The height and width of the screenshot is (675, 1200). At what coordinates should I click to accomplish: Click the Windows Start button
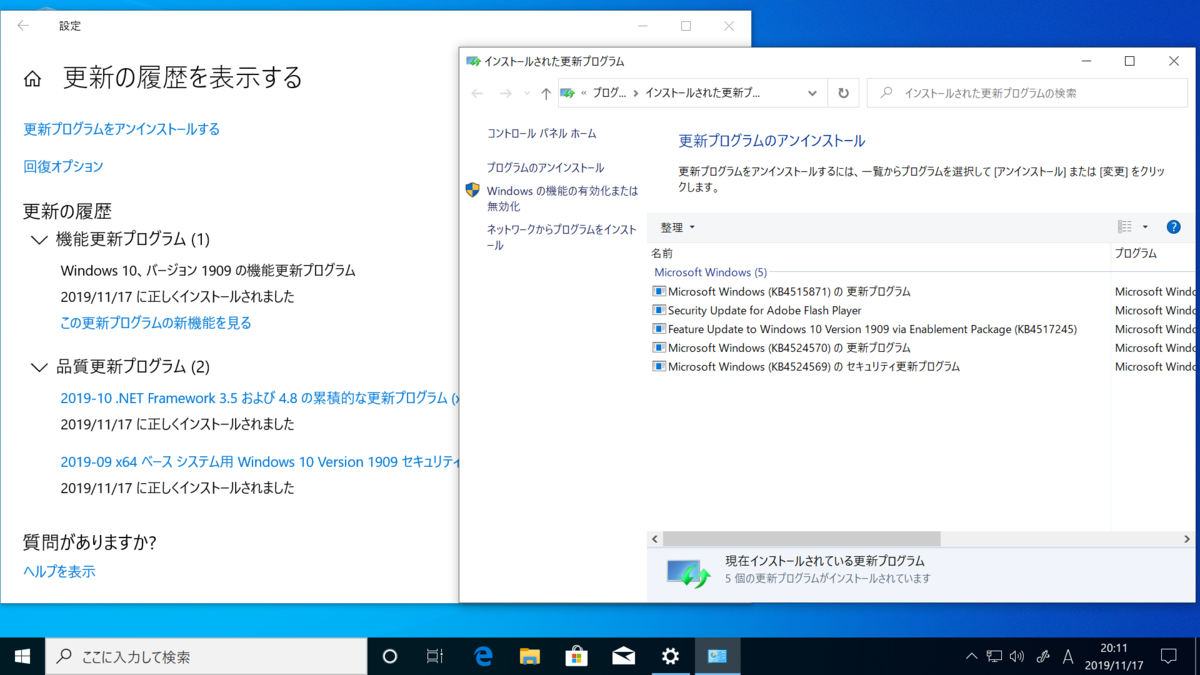[x=22, y=657]
